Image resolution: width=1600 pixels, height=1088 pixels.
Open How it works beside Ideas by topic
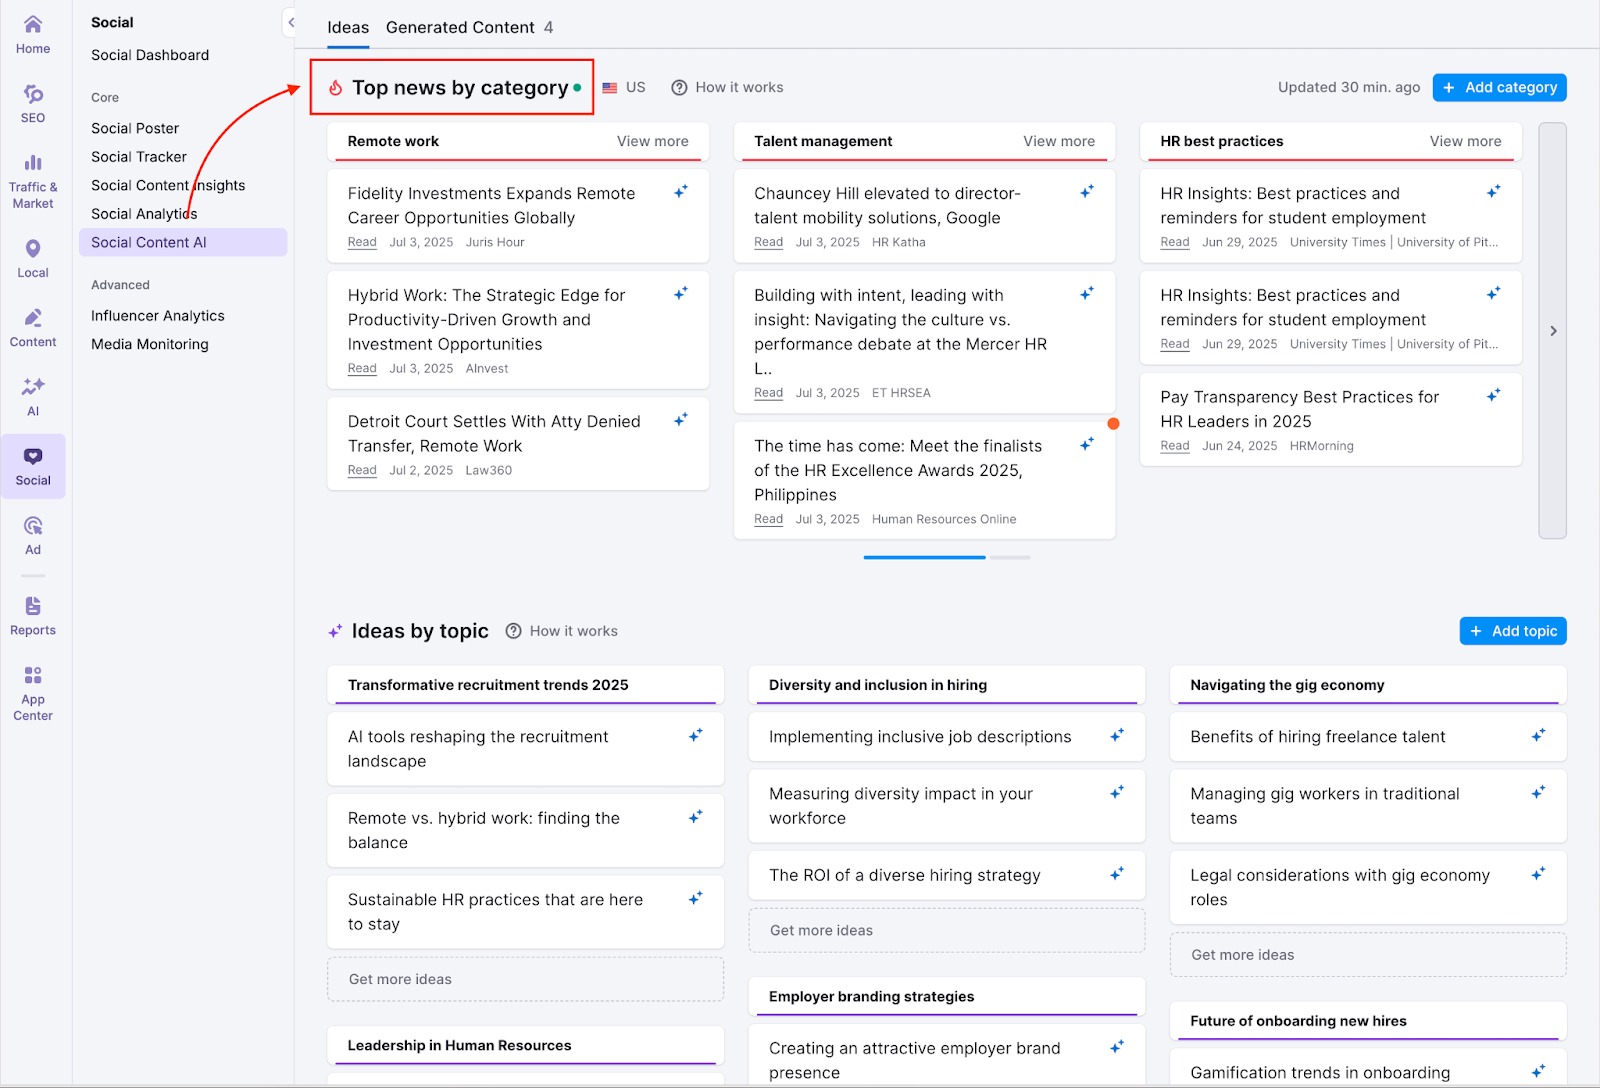click(562, 631)
